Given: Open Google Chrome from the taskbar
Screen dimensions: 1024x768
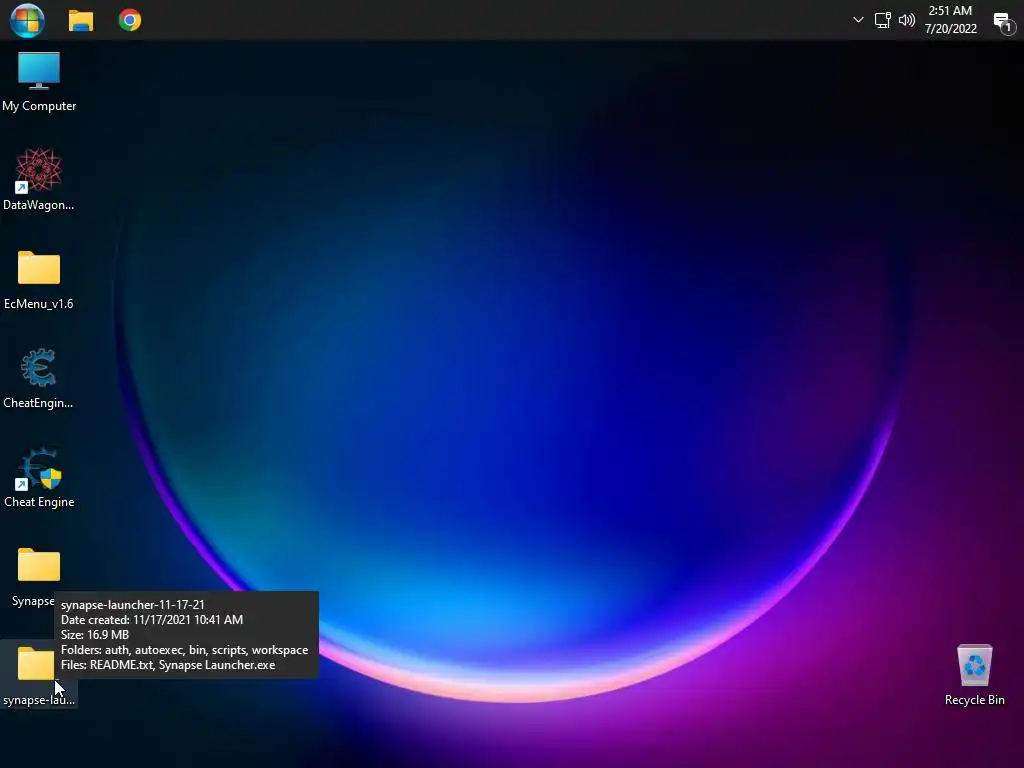Looking at the screenshot, I should pyautogui.click(x=130, y=20).
